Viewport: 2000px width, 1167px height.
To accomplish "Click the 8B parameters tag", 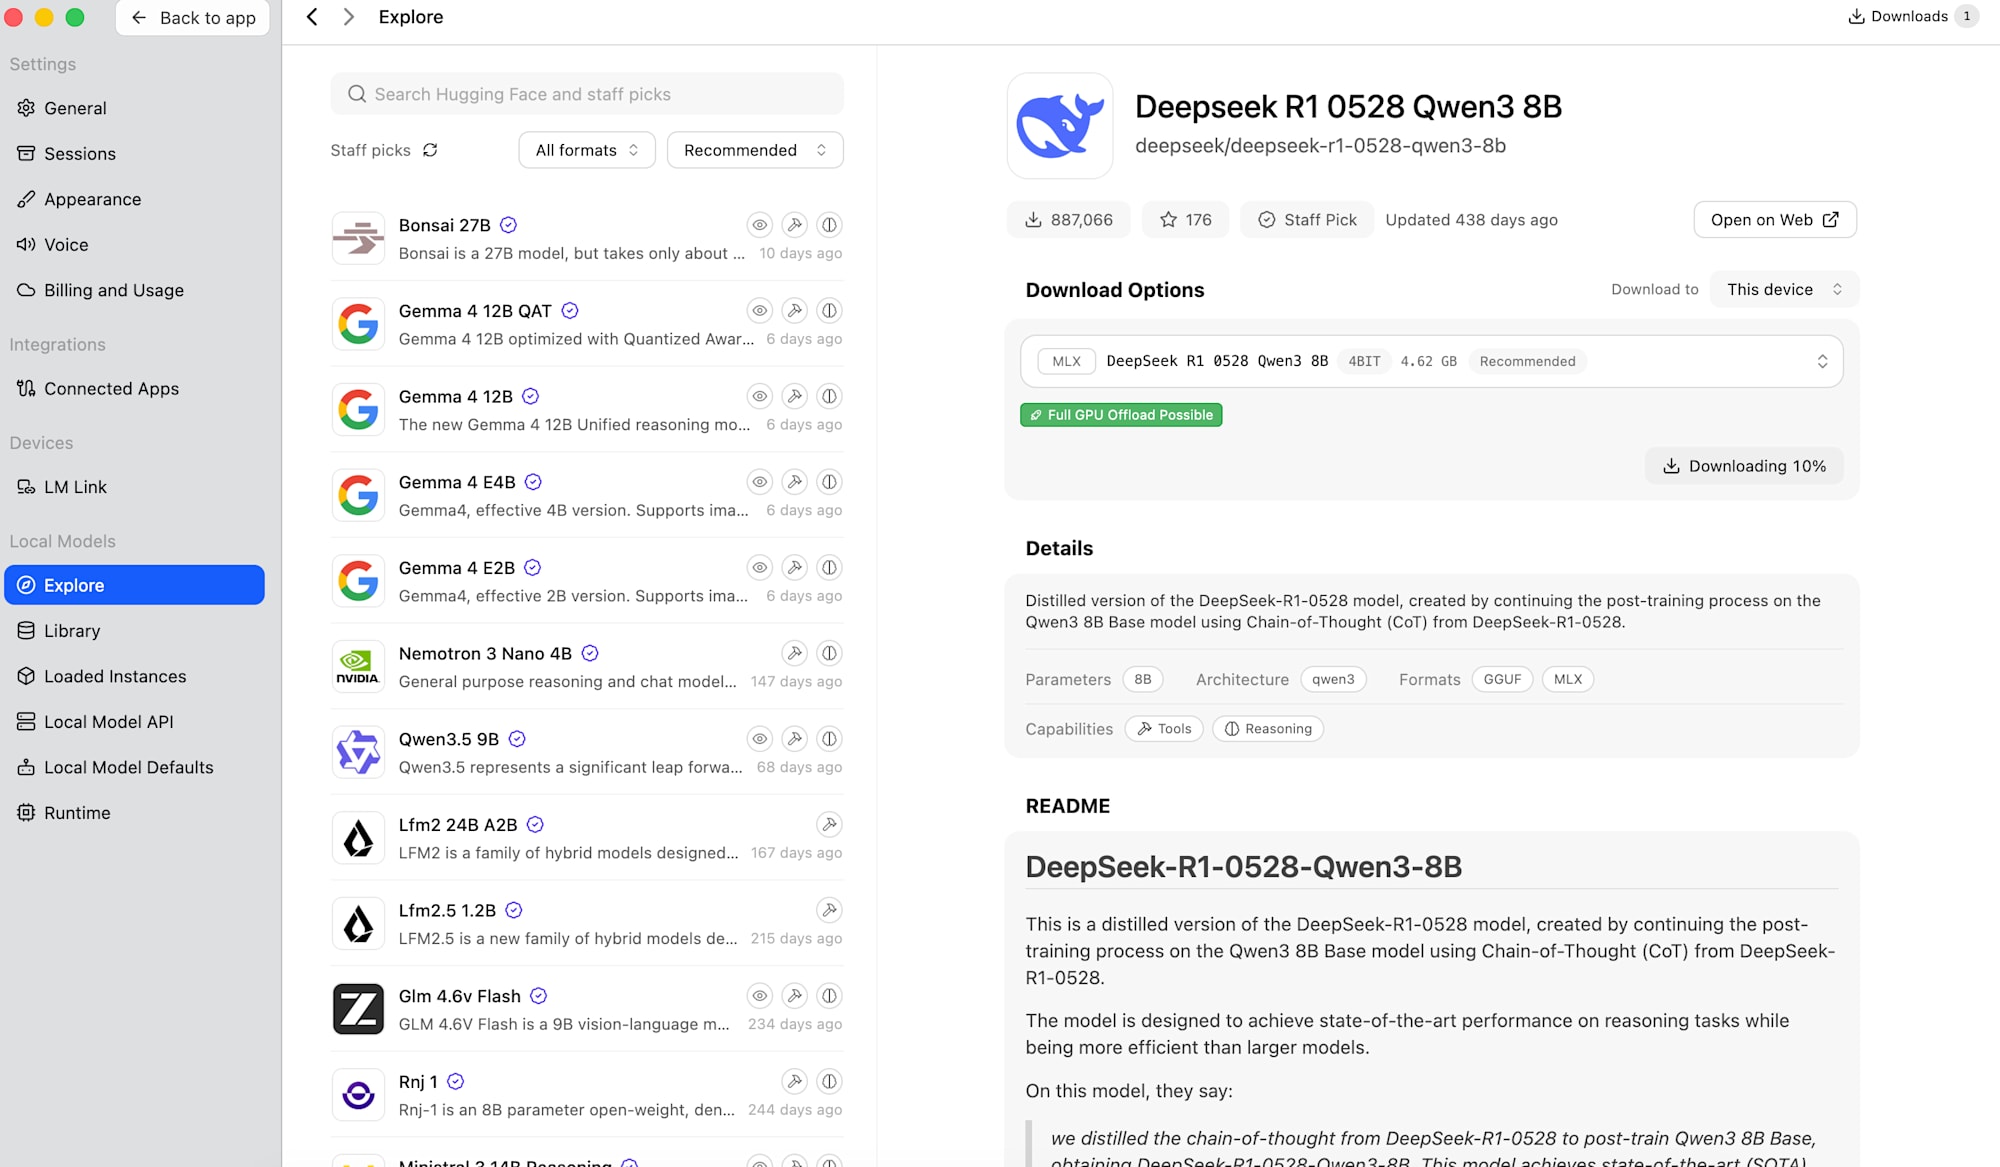I will click(x=1142, y=679).
